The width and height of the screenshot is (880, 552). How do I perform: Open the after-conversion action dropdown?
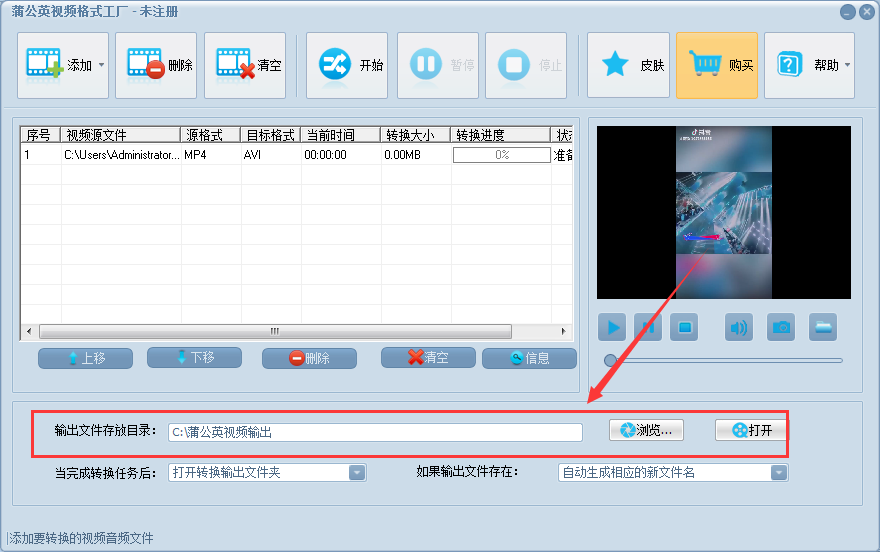tap(357, 473)
